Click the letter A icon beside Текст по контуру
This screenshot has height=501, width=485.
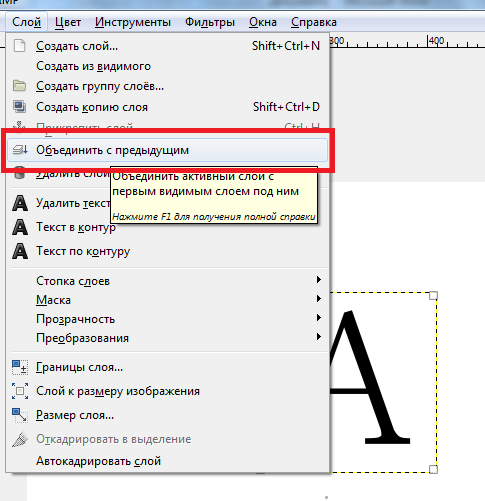coord(20,251)
